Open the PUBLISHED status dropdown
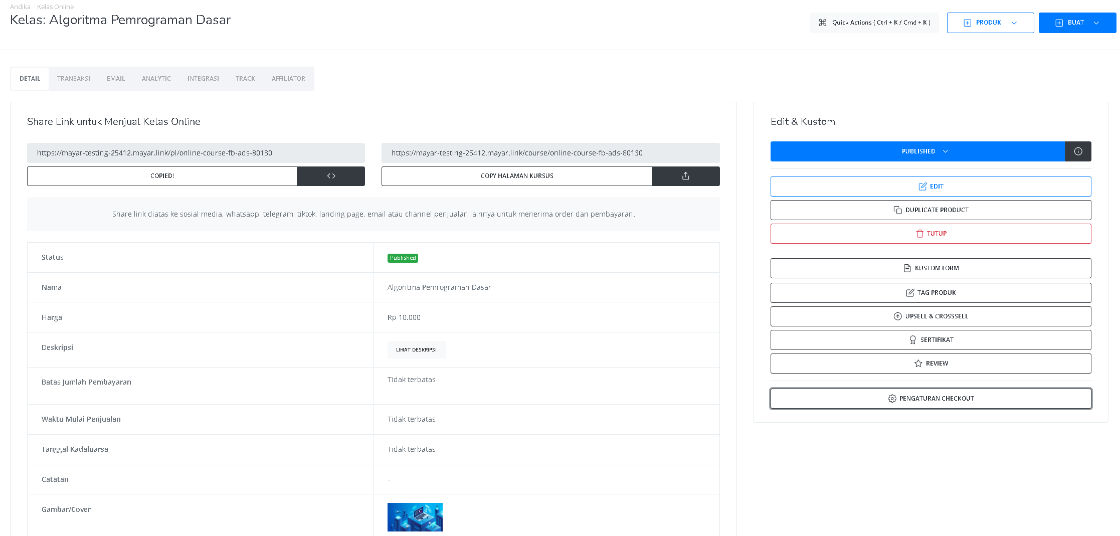 pos(917,152)
